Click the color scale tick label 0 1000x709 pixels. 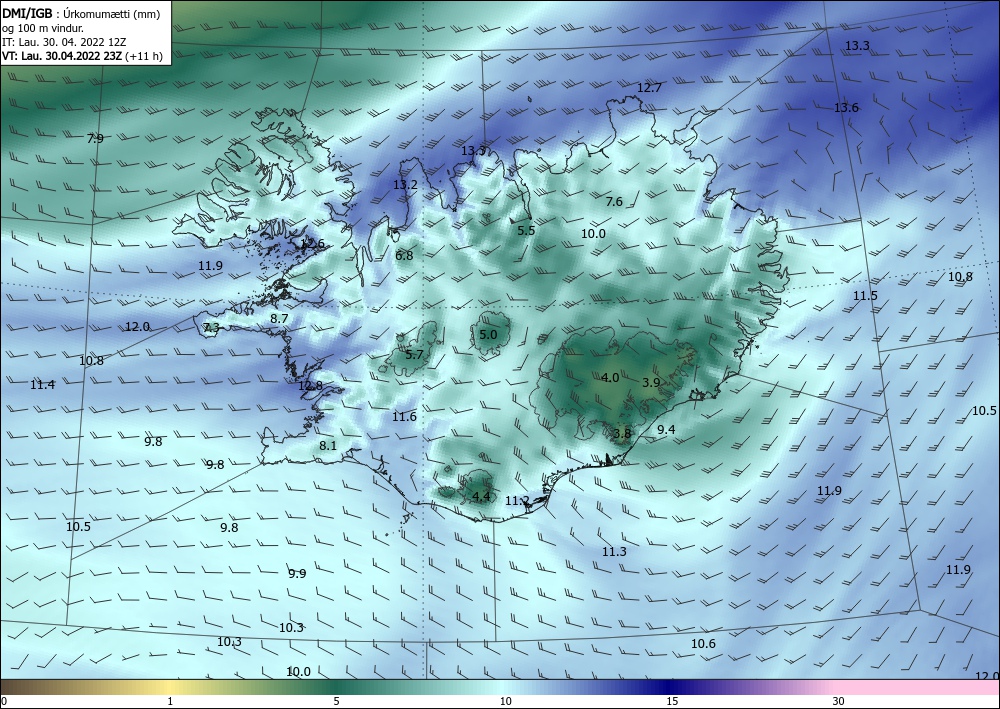[4, 701]
